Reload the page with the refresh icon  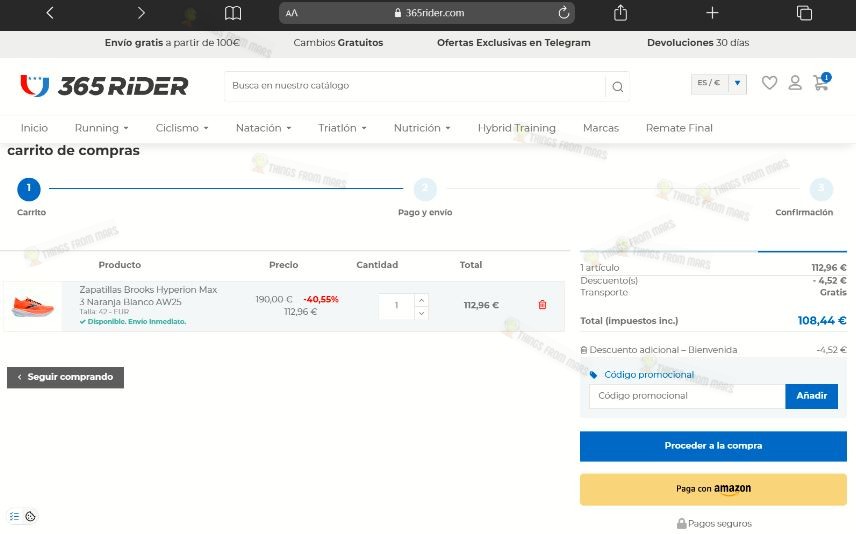(x=563, y=13)
